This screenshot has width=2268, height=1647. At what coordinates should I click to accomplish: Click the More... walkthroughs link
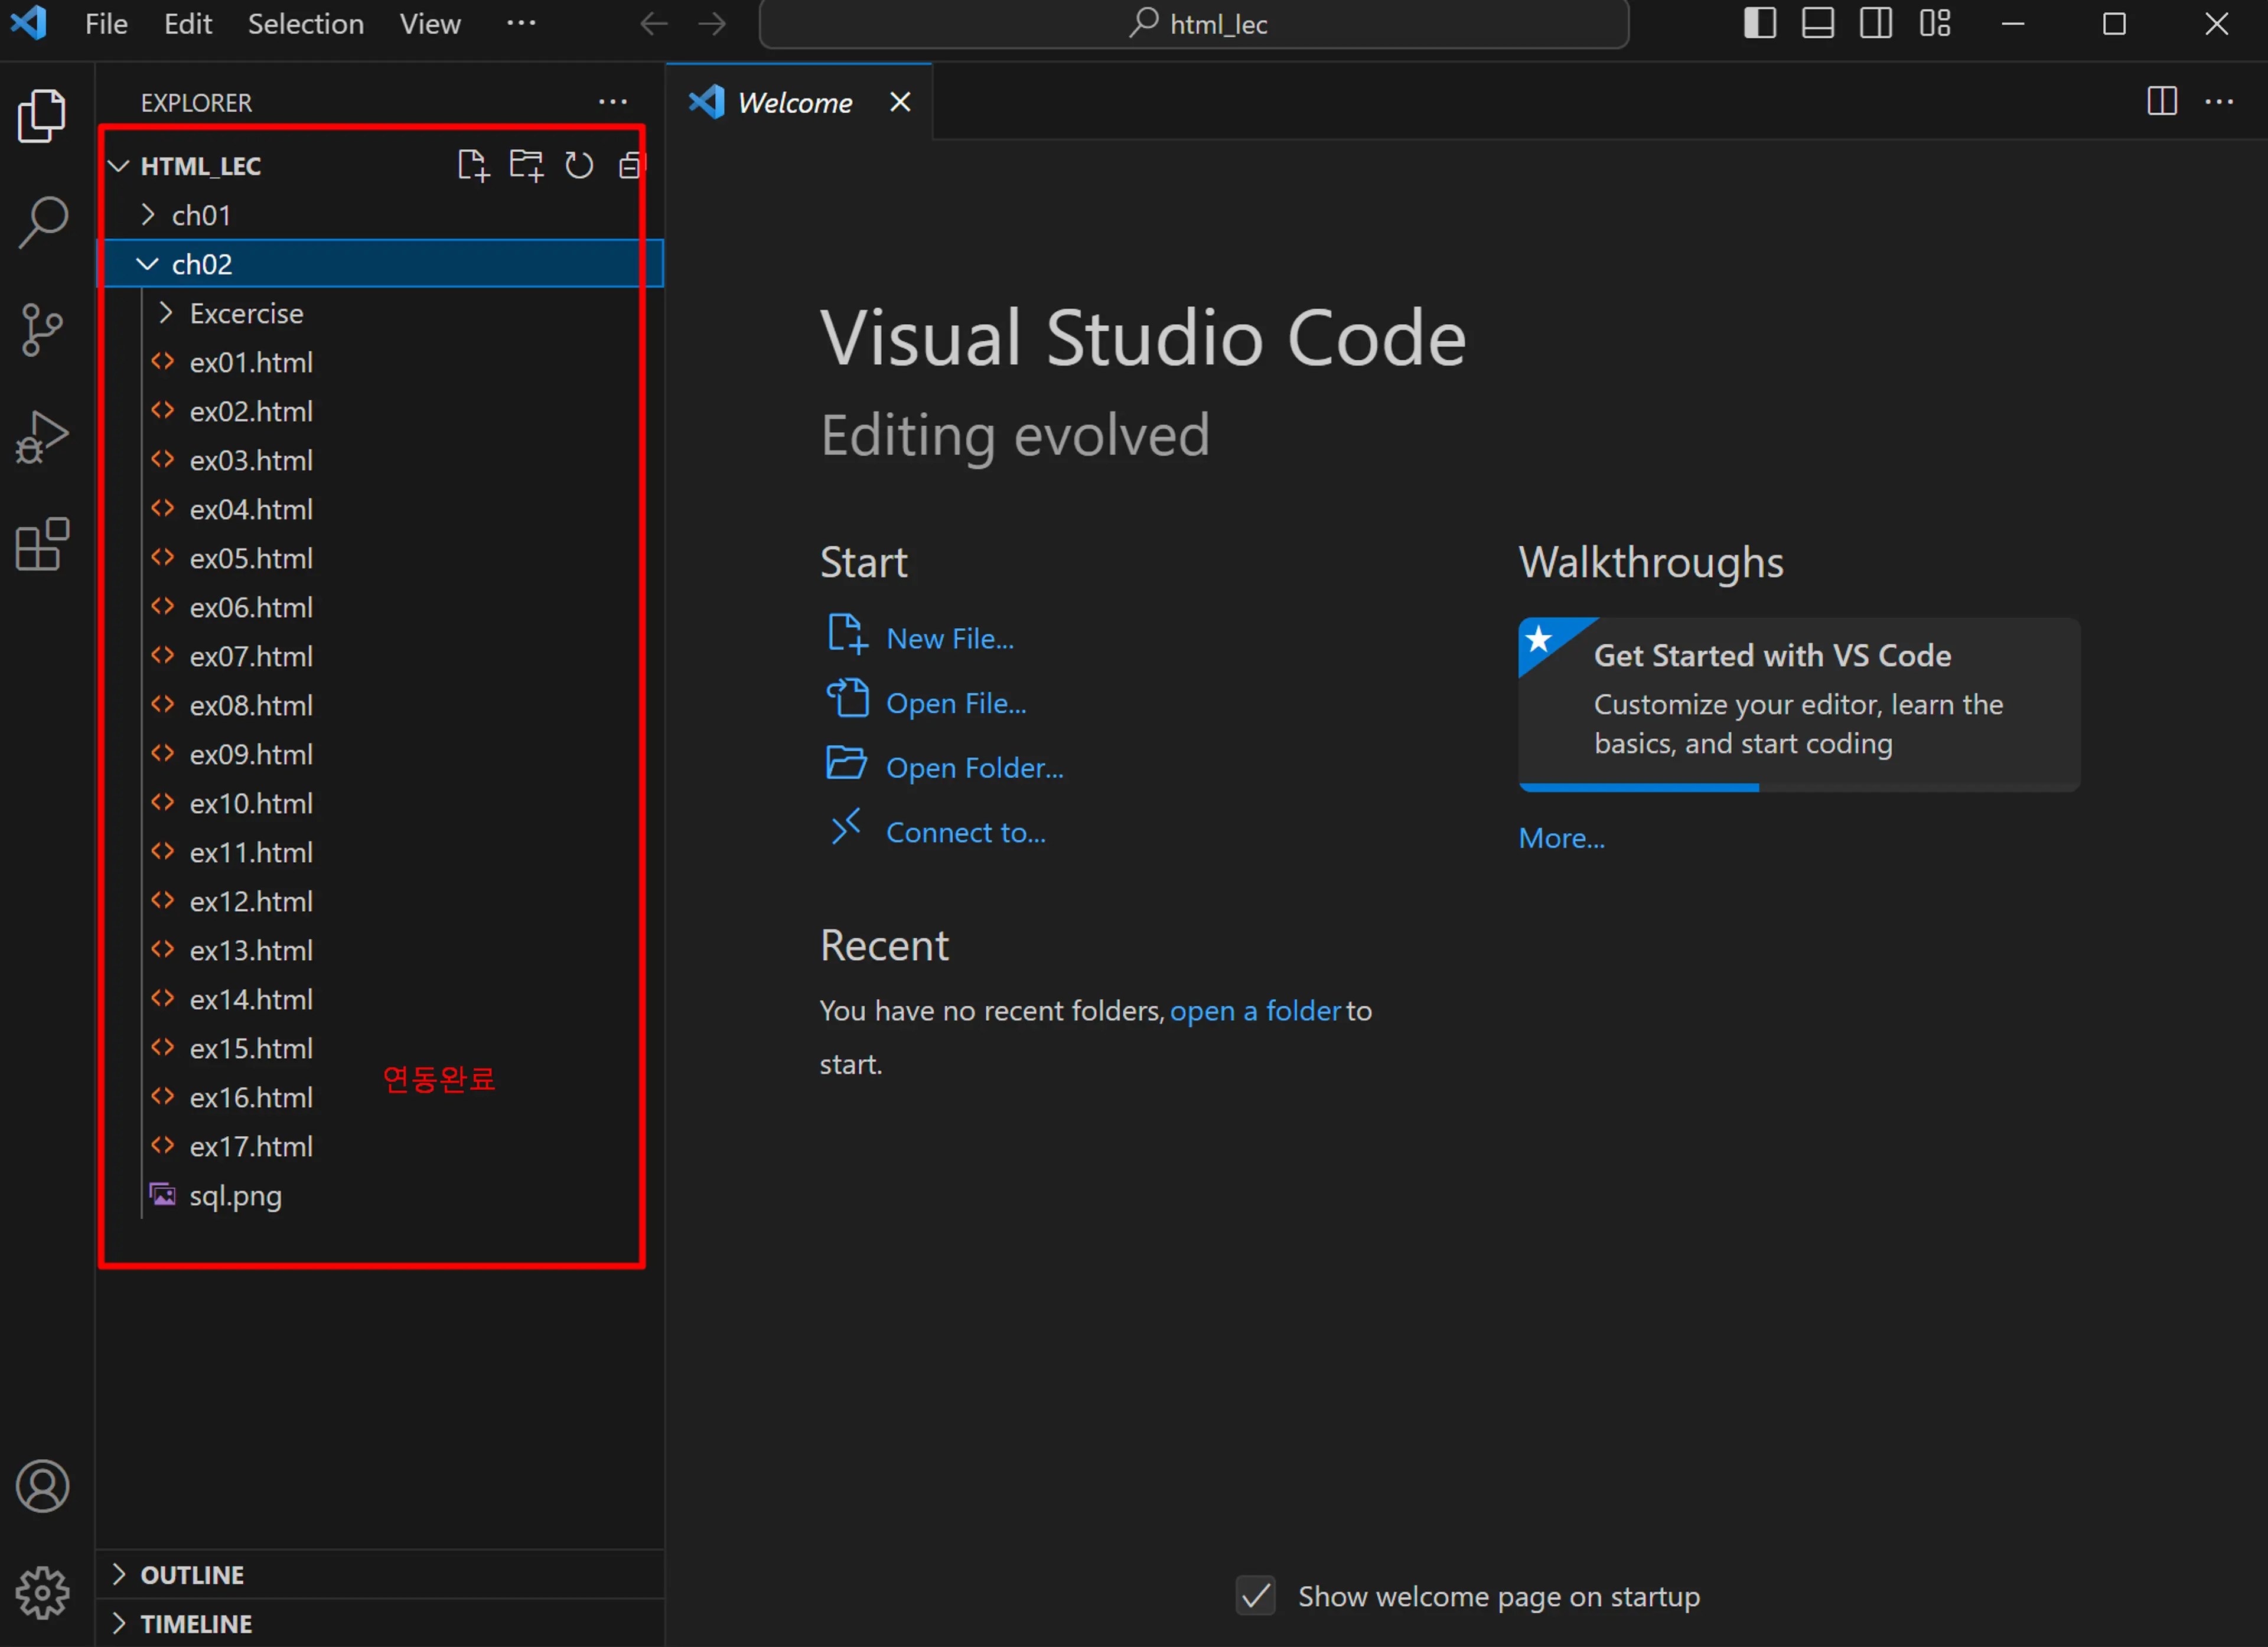(x=1562, y=838)
